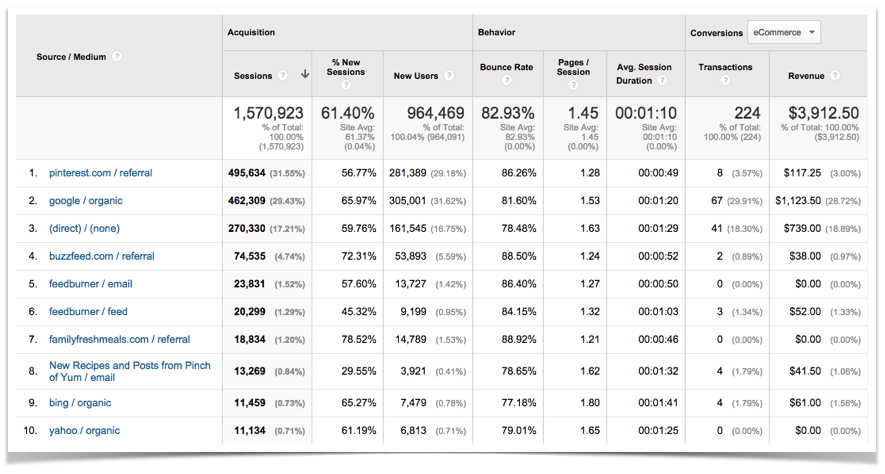Open the Revenue column help icon
Image resolution: width=885 pixels, height=474 pixels.
click(x=835, y=76)
